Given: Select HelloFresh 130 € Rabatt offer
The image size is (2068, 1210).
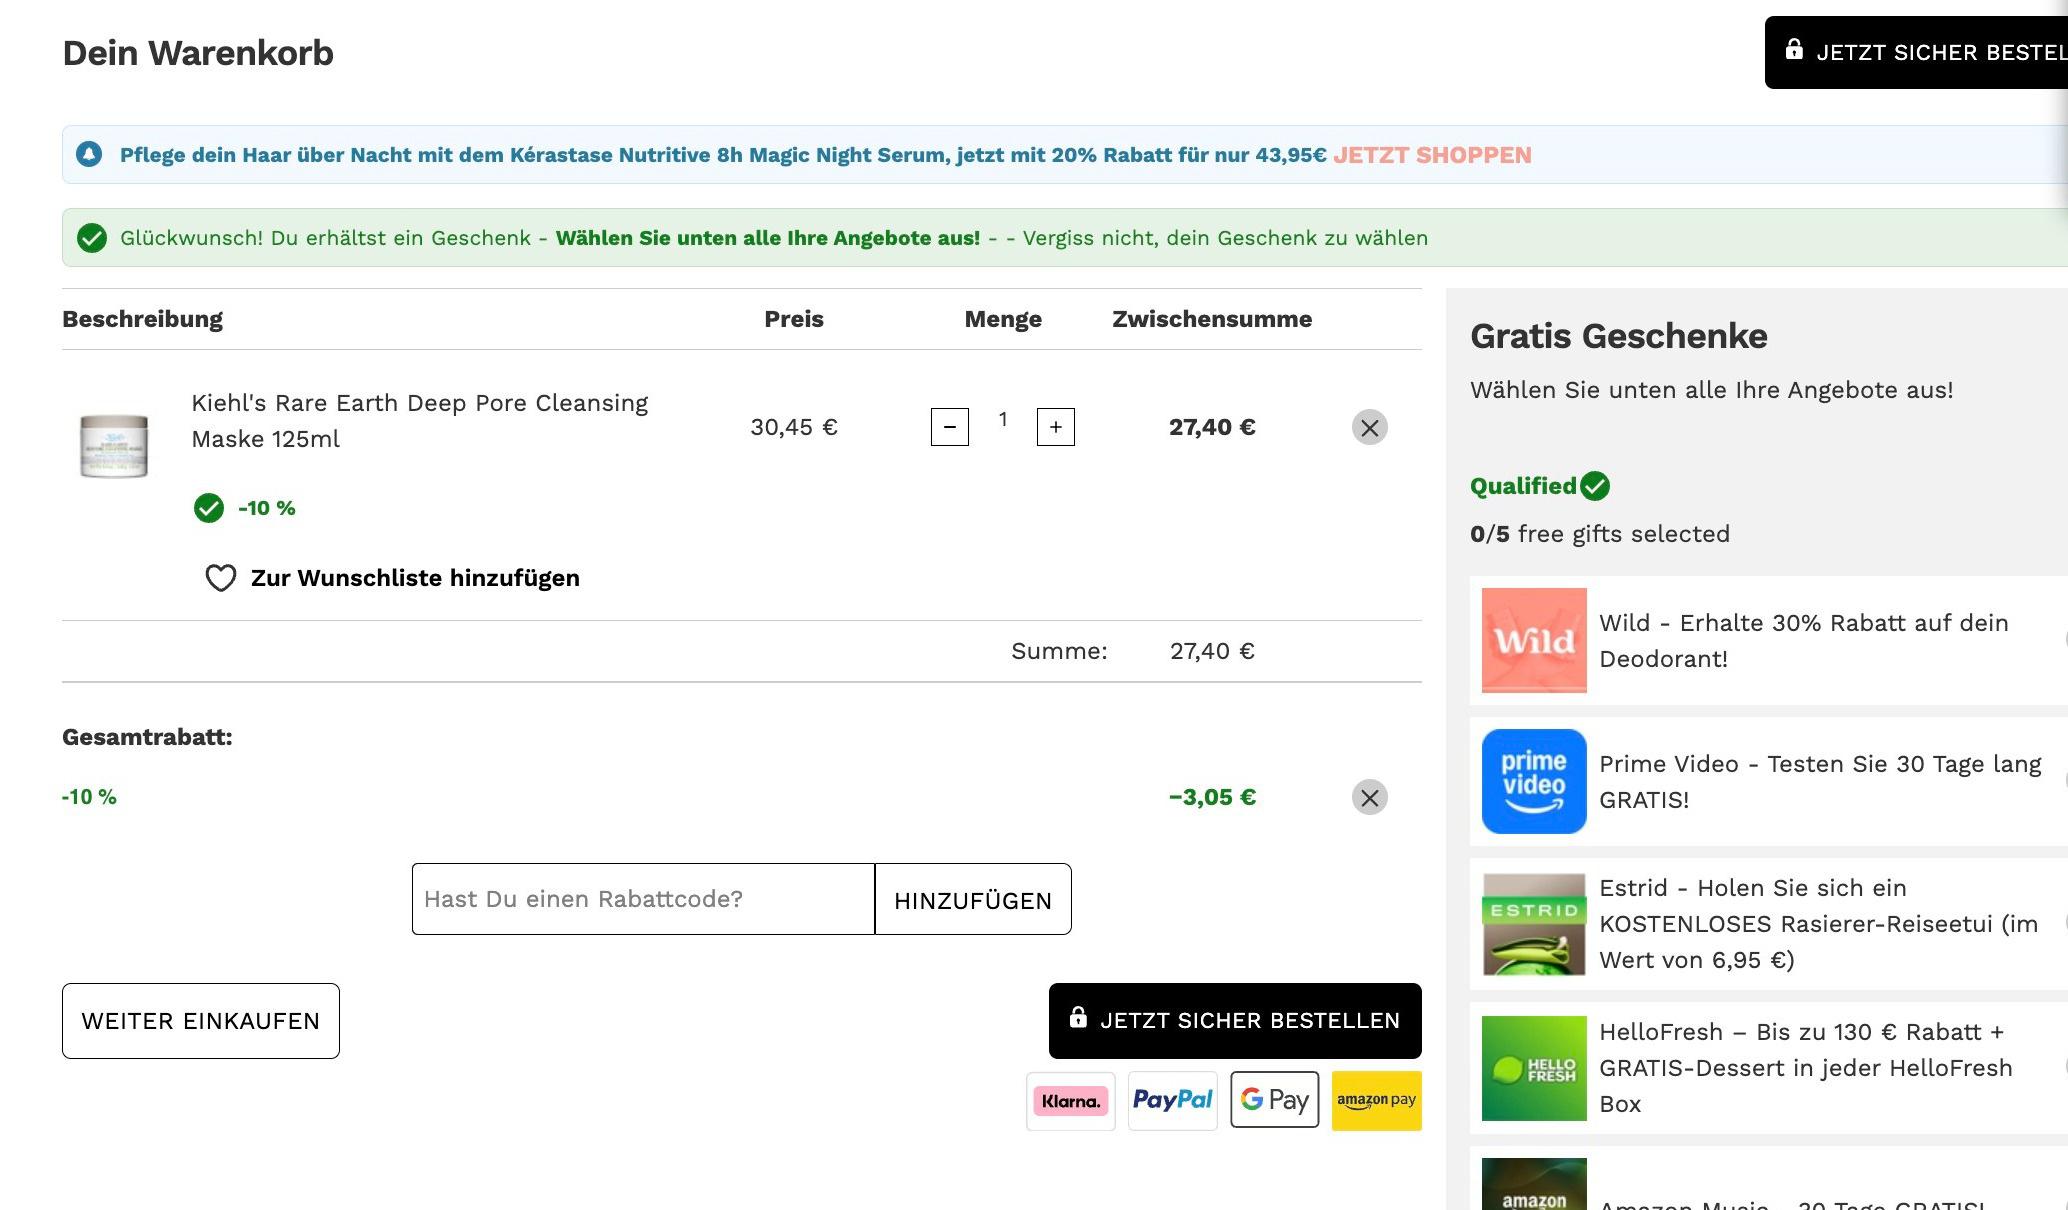Looking at the screenshot, I should 1806,1068.
